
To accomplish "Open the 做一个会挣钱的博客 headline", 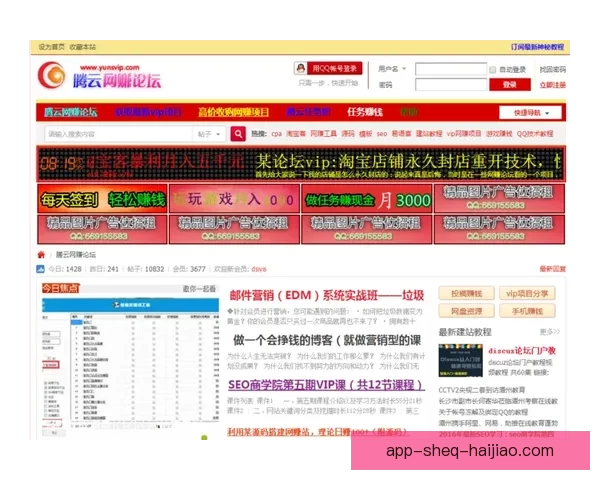I will 327,340.
